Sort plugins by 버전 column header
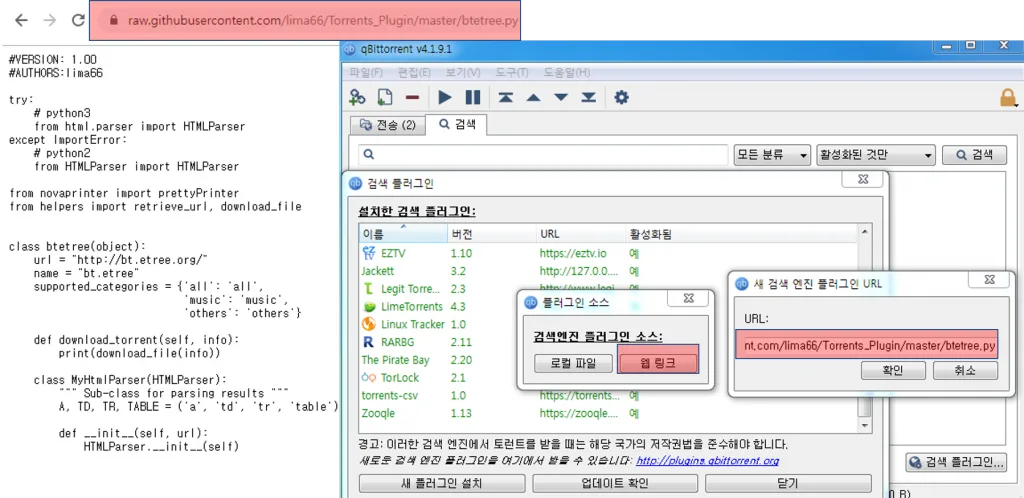The width and height of the screenshot is (1024, 498). point(492,234)
